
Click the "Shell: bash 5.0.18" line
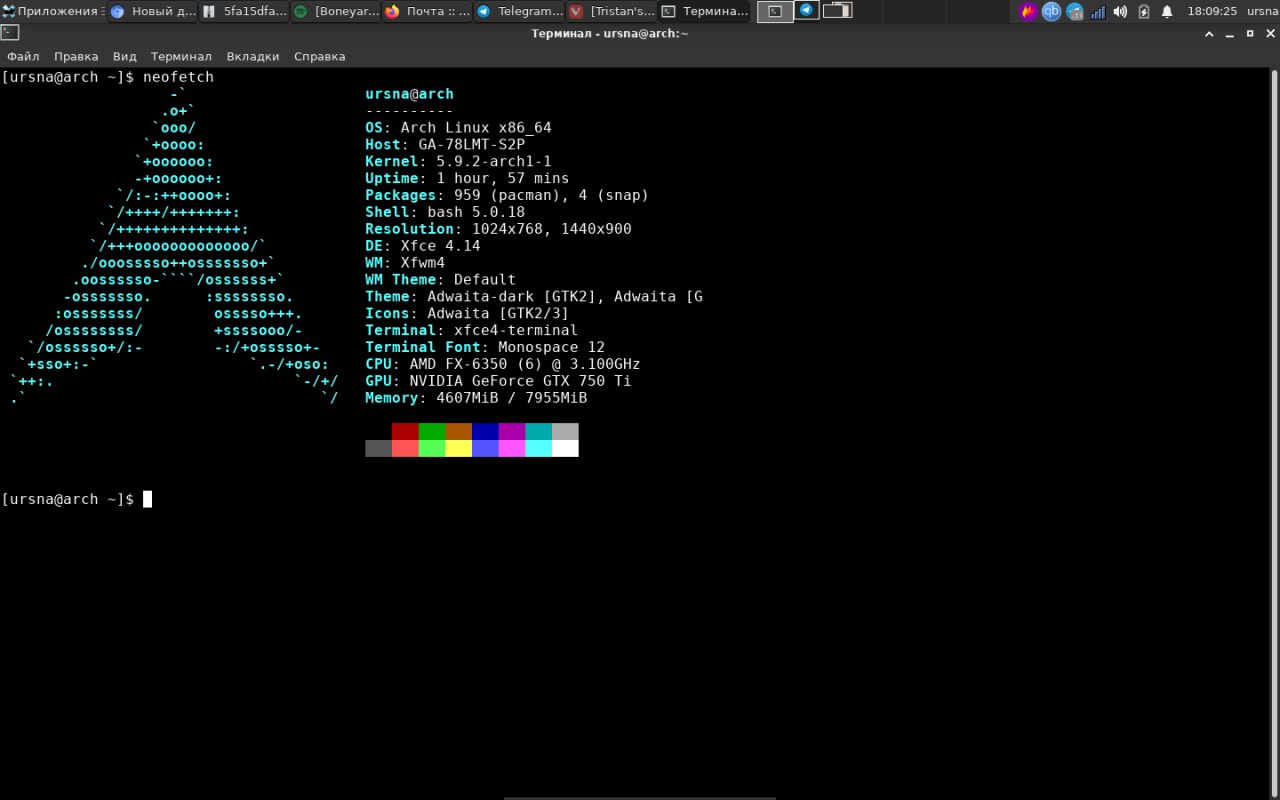click(x=445, y=213)
